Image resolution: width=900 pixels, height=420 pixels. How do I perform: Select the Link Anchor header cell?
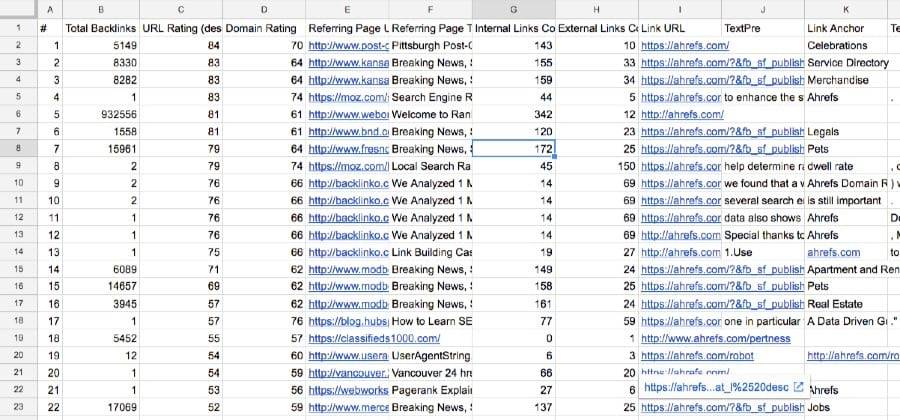click(845, 28)
